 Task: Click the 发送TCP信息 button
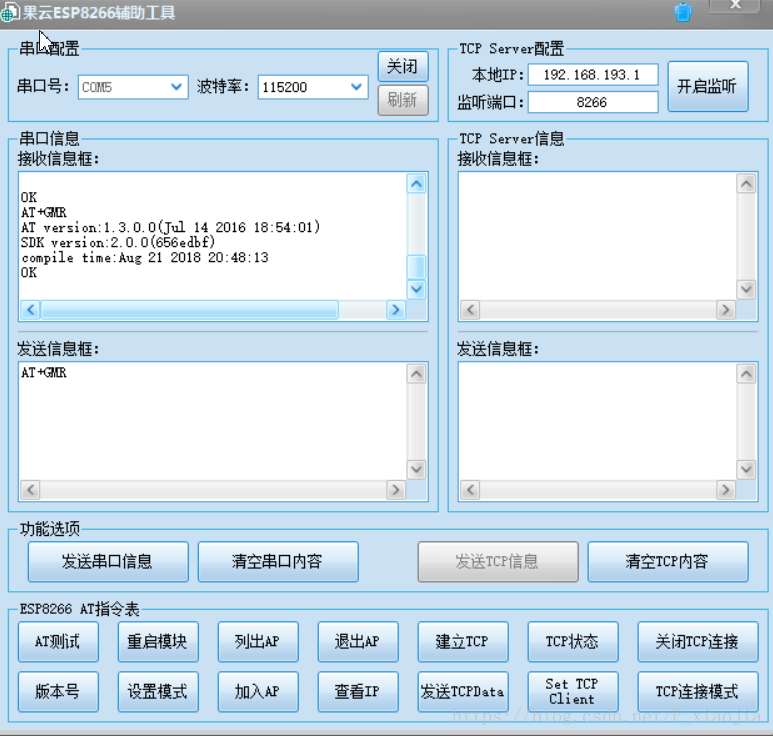(x=497, y=561)
